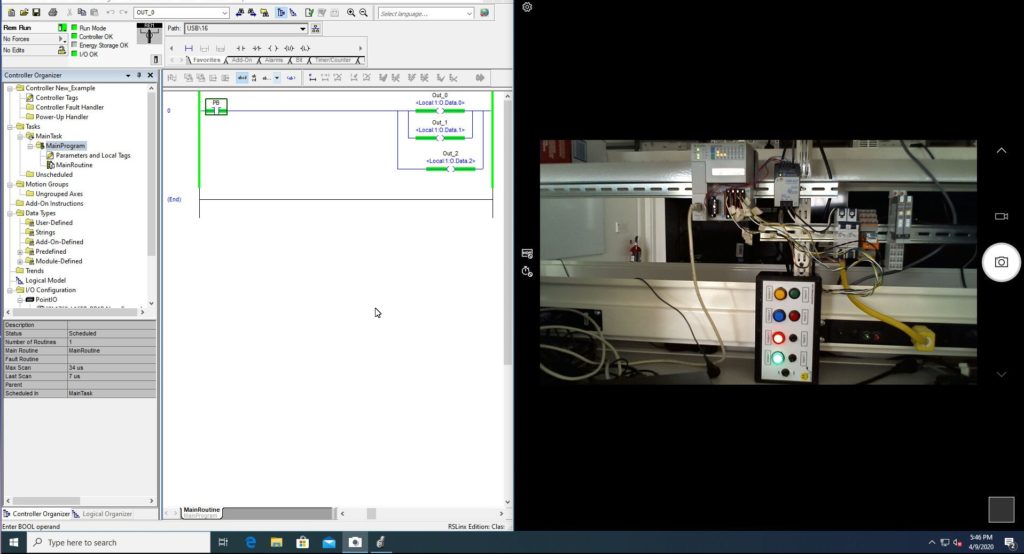Toggle the PB contact in rung 0
1024x554 pixels.
pyautogui.click(x=216, y=110)
